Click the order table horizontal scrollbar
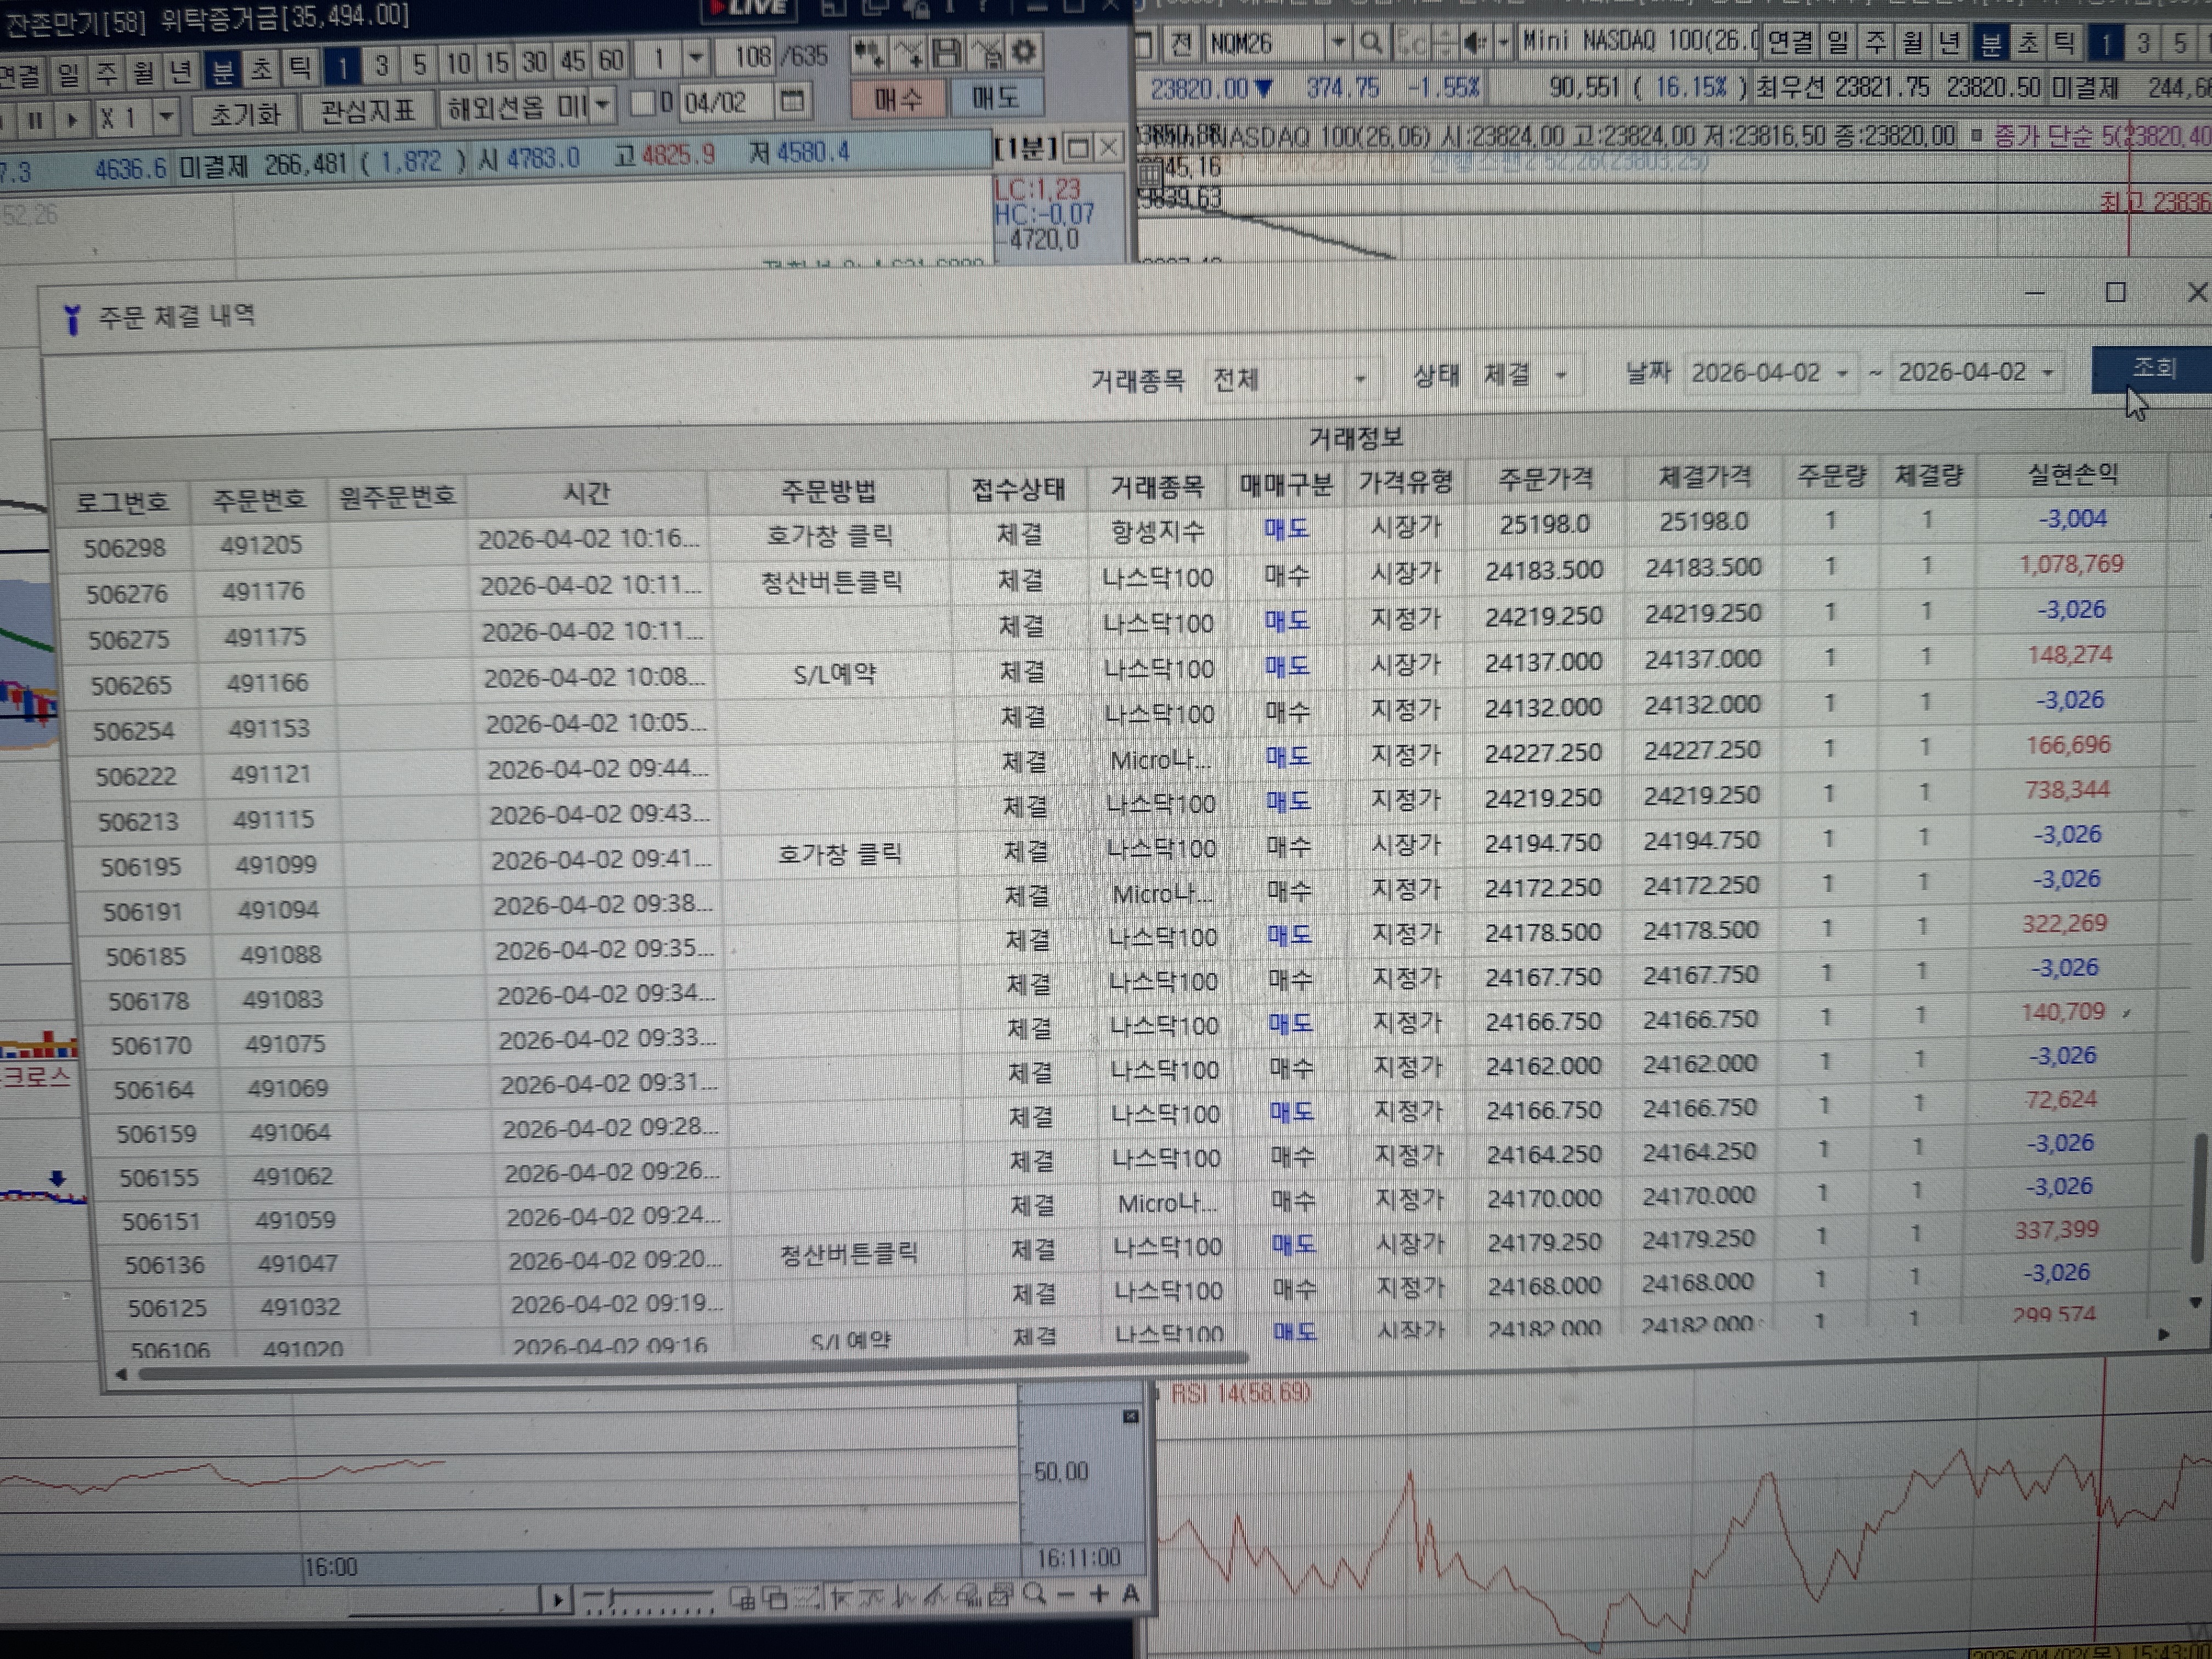Viewport: 2212px width, 1659px height. (x=692, y=1366)
